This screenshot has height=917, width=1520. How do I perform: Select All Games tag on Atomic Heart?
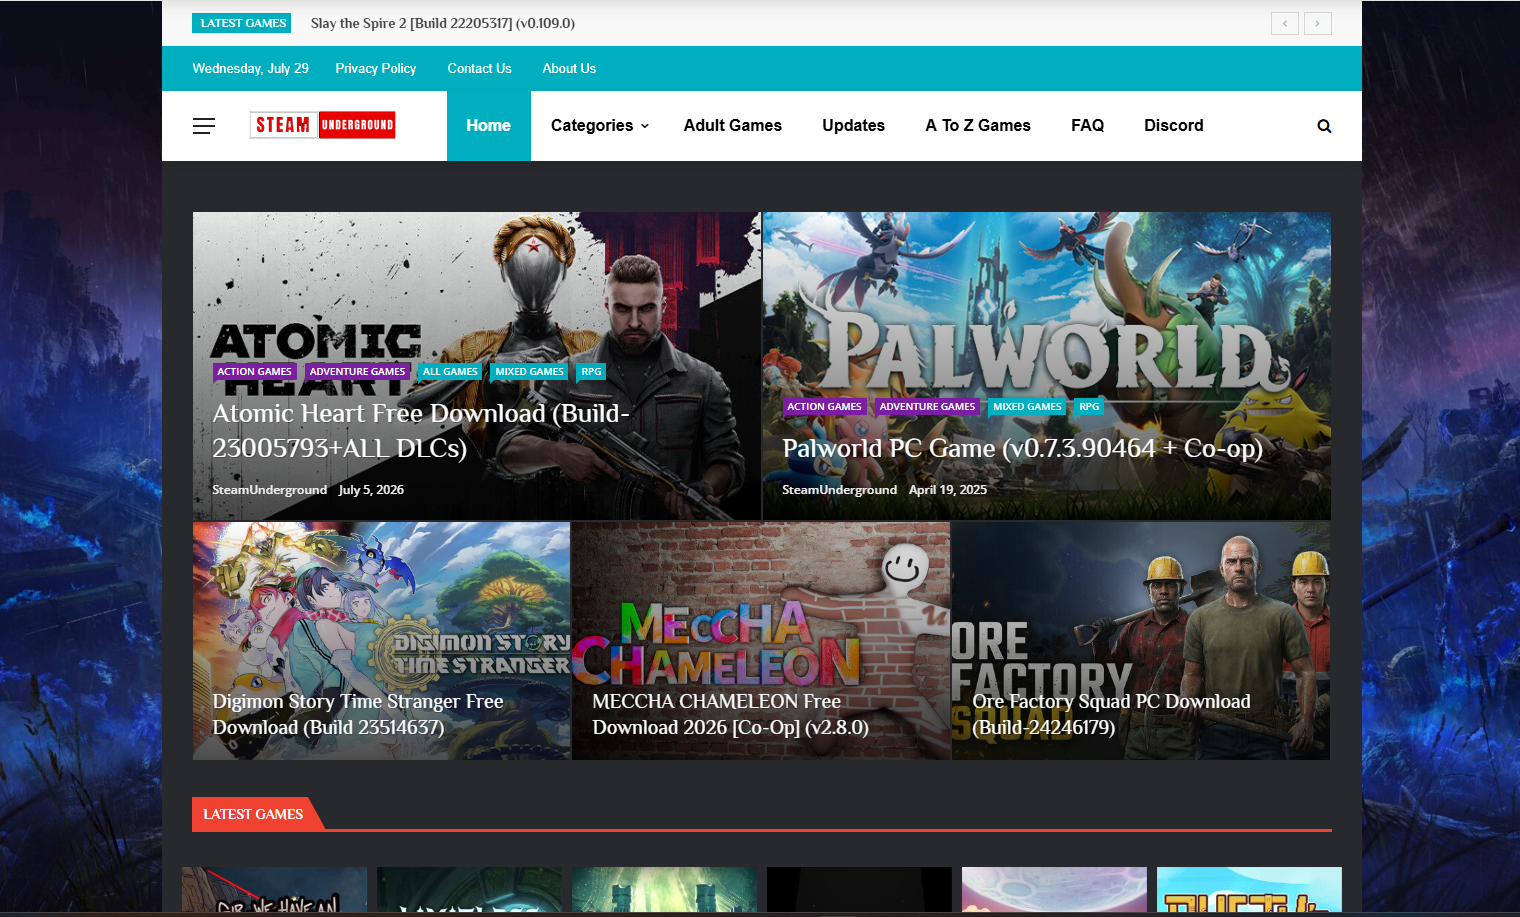point(450,372)
